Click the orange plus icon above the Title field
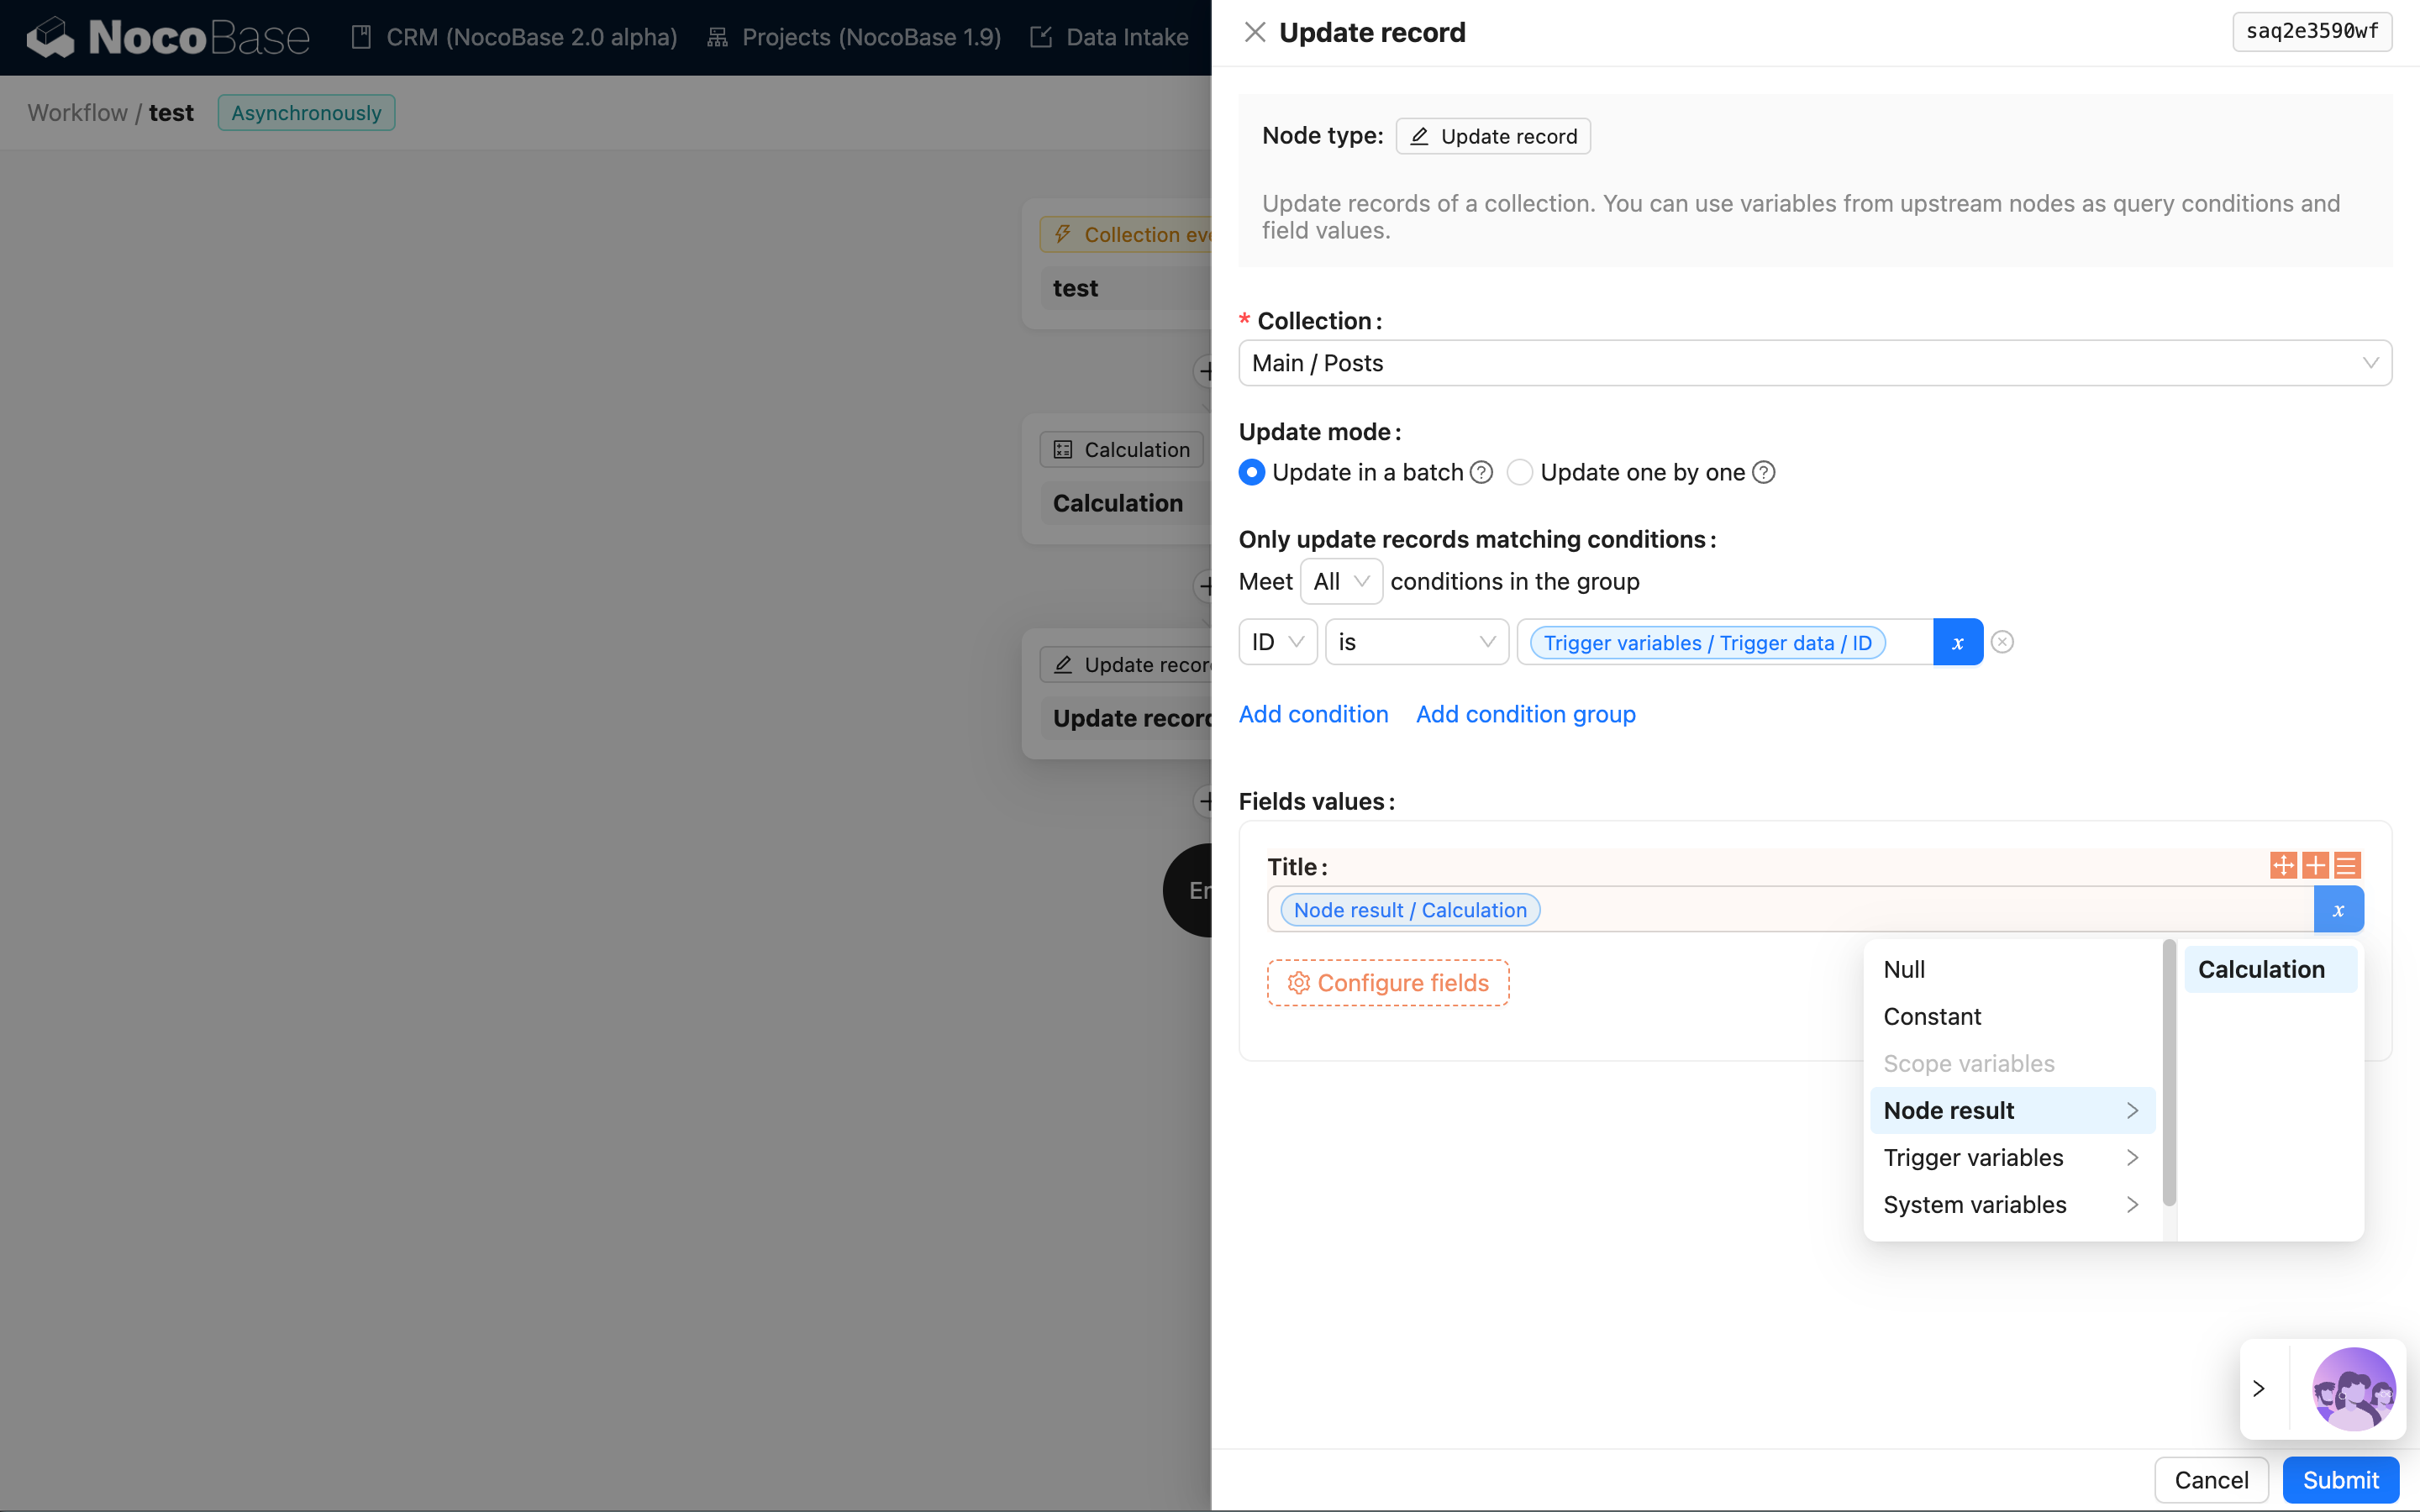Viewport: 2420px width, 1512px height. [2316, 864]
